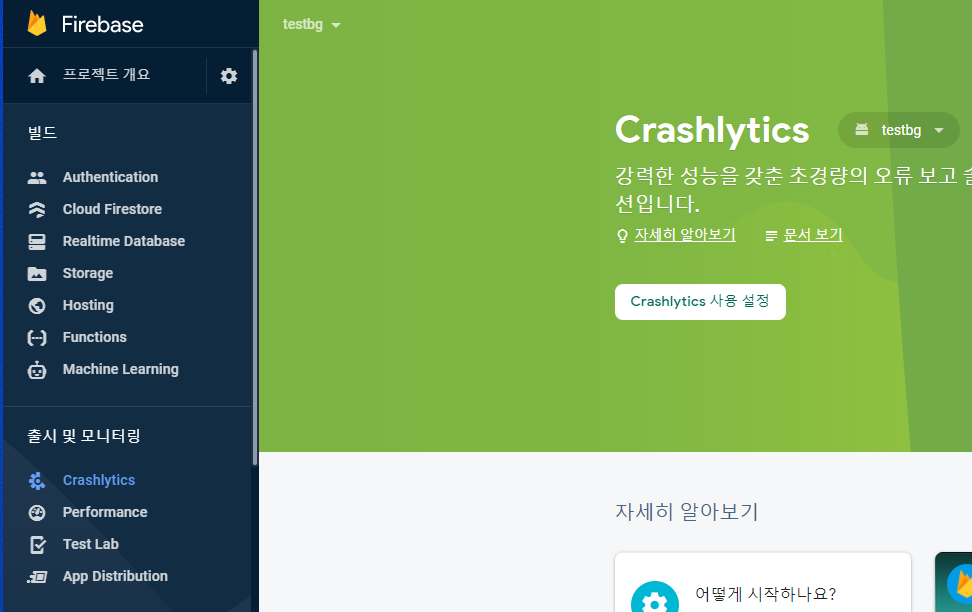Click the App Distribution icon

pos(37,577)
